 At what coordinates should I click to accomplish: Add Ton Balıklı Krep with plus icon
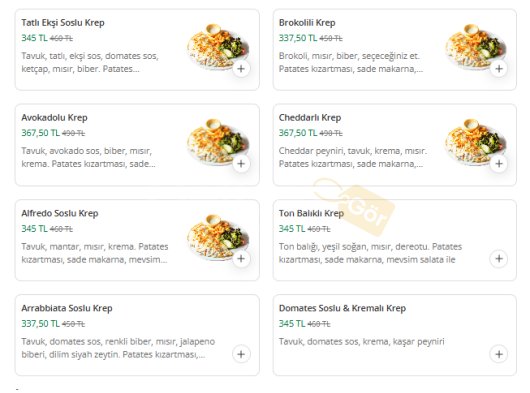(x=499, y=259)
